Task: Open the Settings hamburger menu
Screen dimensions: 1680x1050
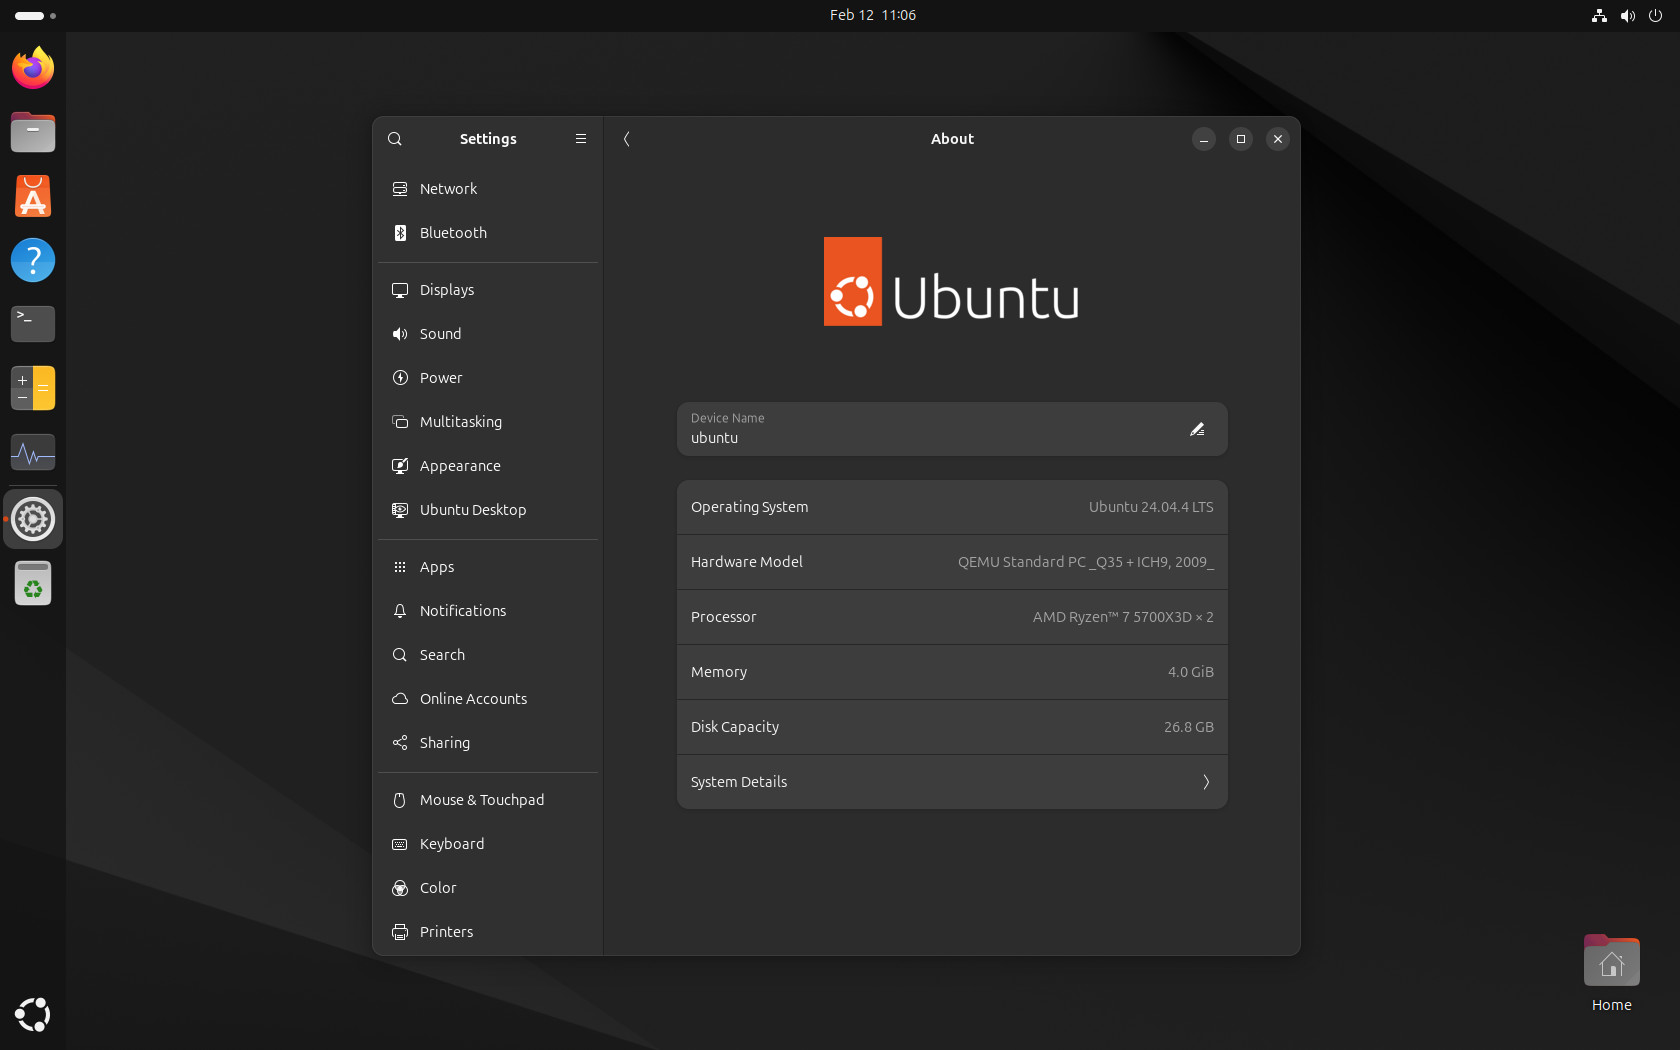Action: pyautogui.click(x=581, y=139)
